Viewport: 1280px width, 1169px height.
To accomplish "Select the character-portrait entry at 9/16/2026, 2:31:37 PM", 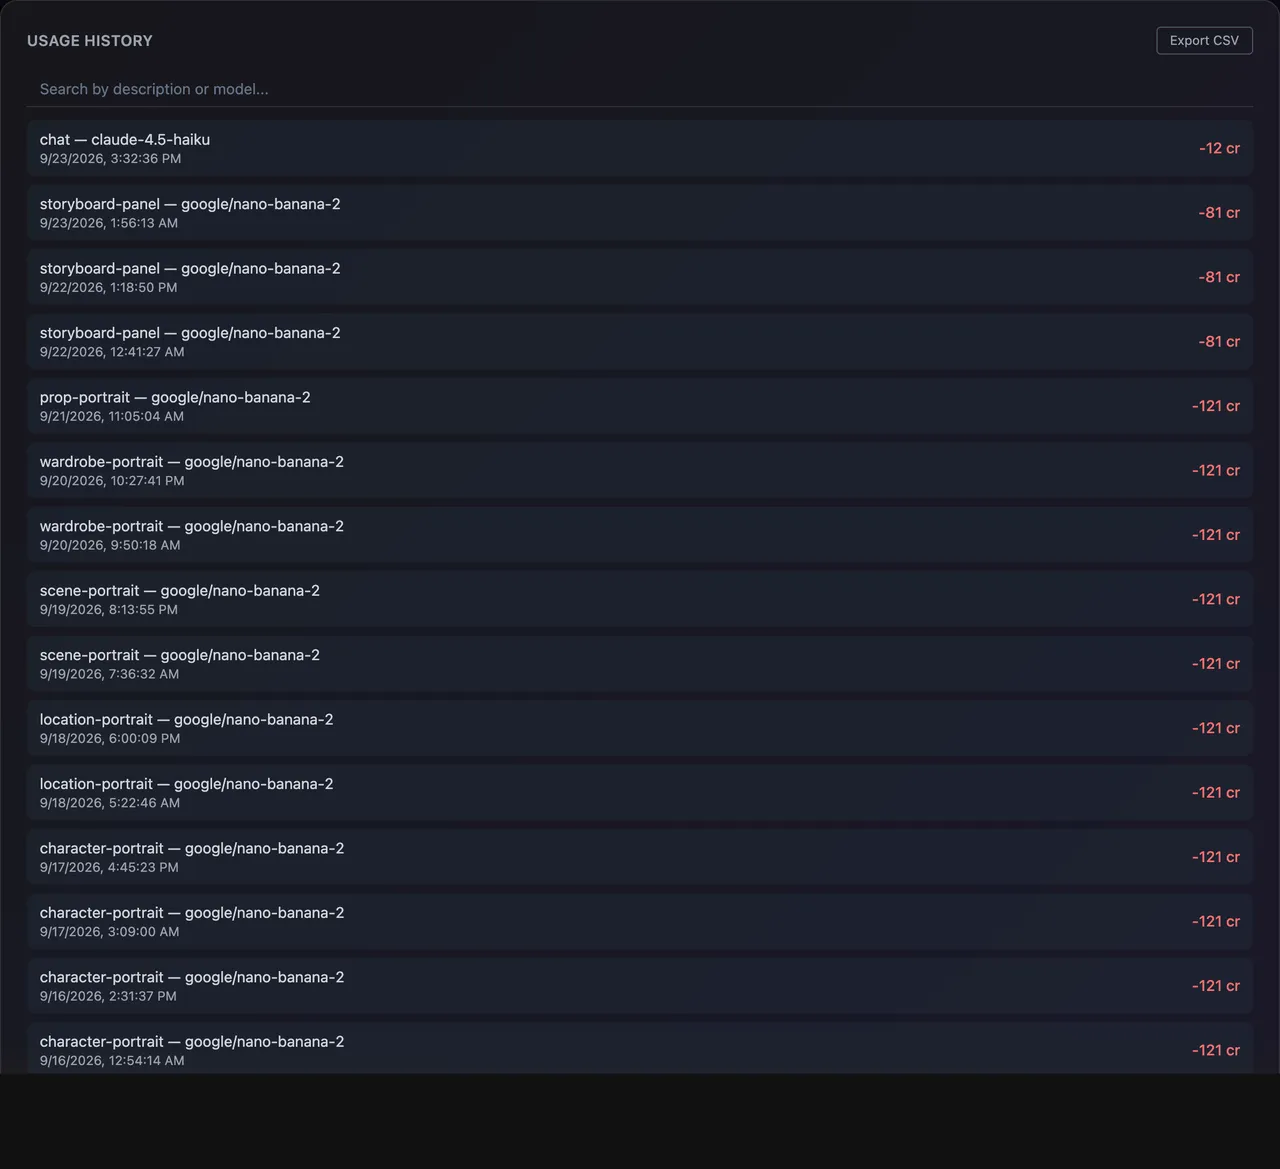I will point(640,987).
